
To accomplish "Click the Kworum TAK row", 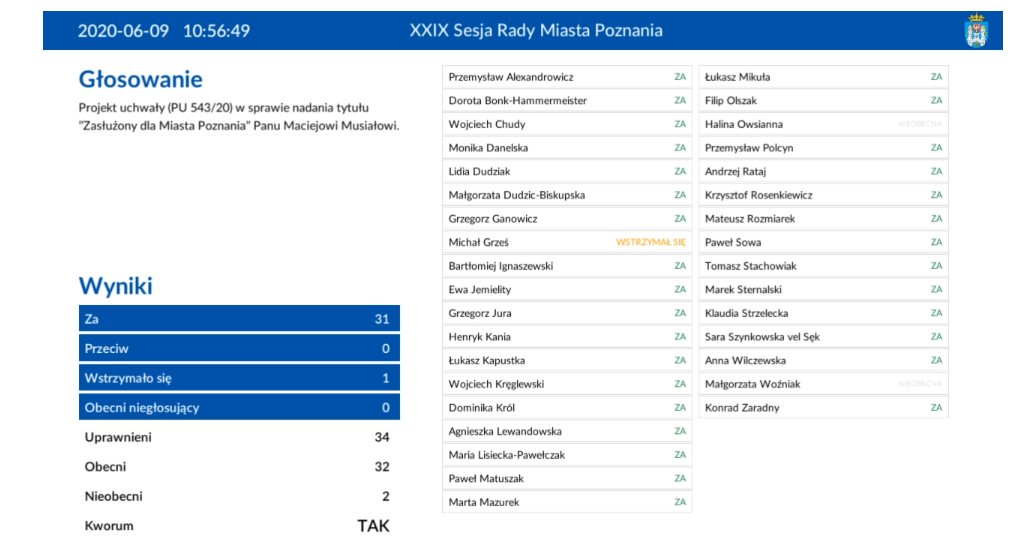I will point(237,526).
